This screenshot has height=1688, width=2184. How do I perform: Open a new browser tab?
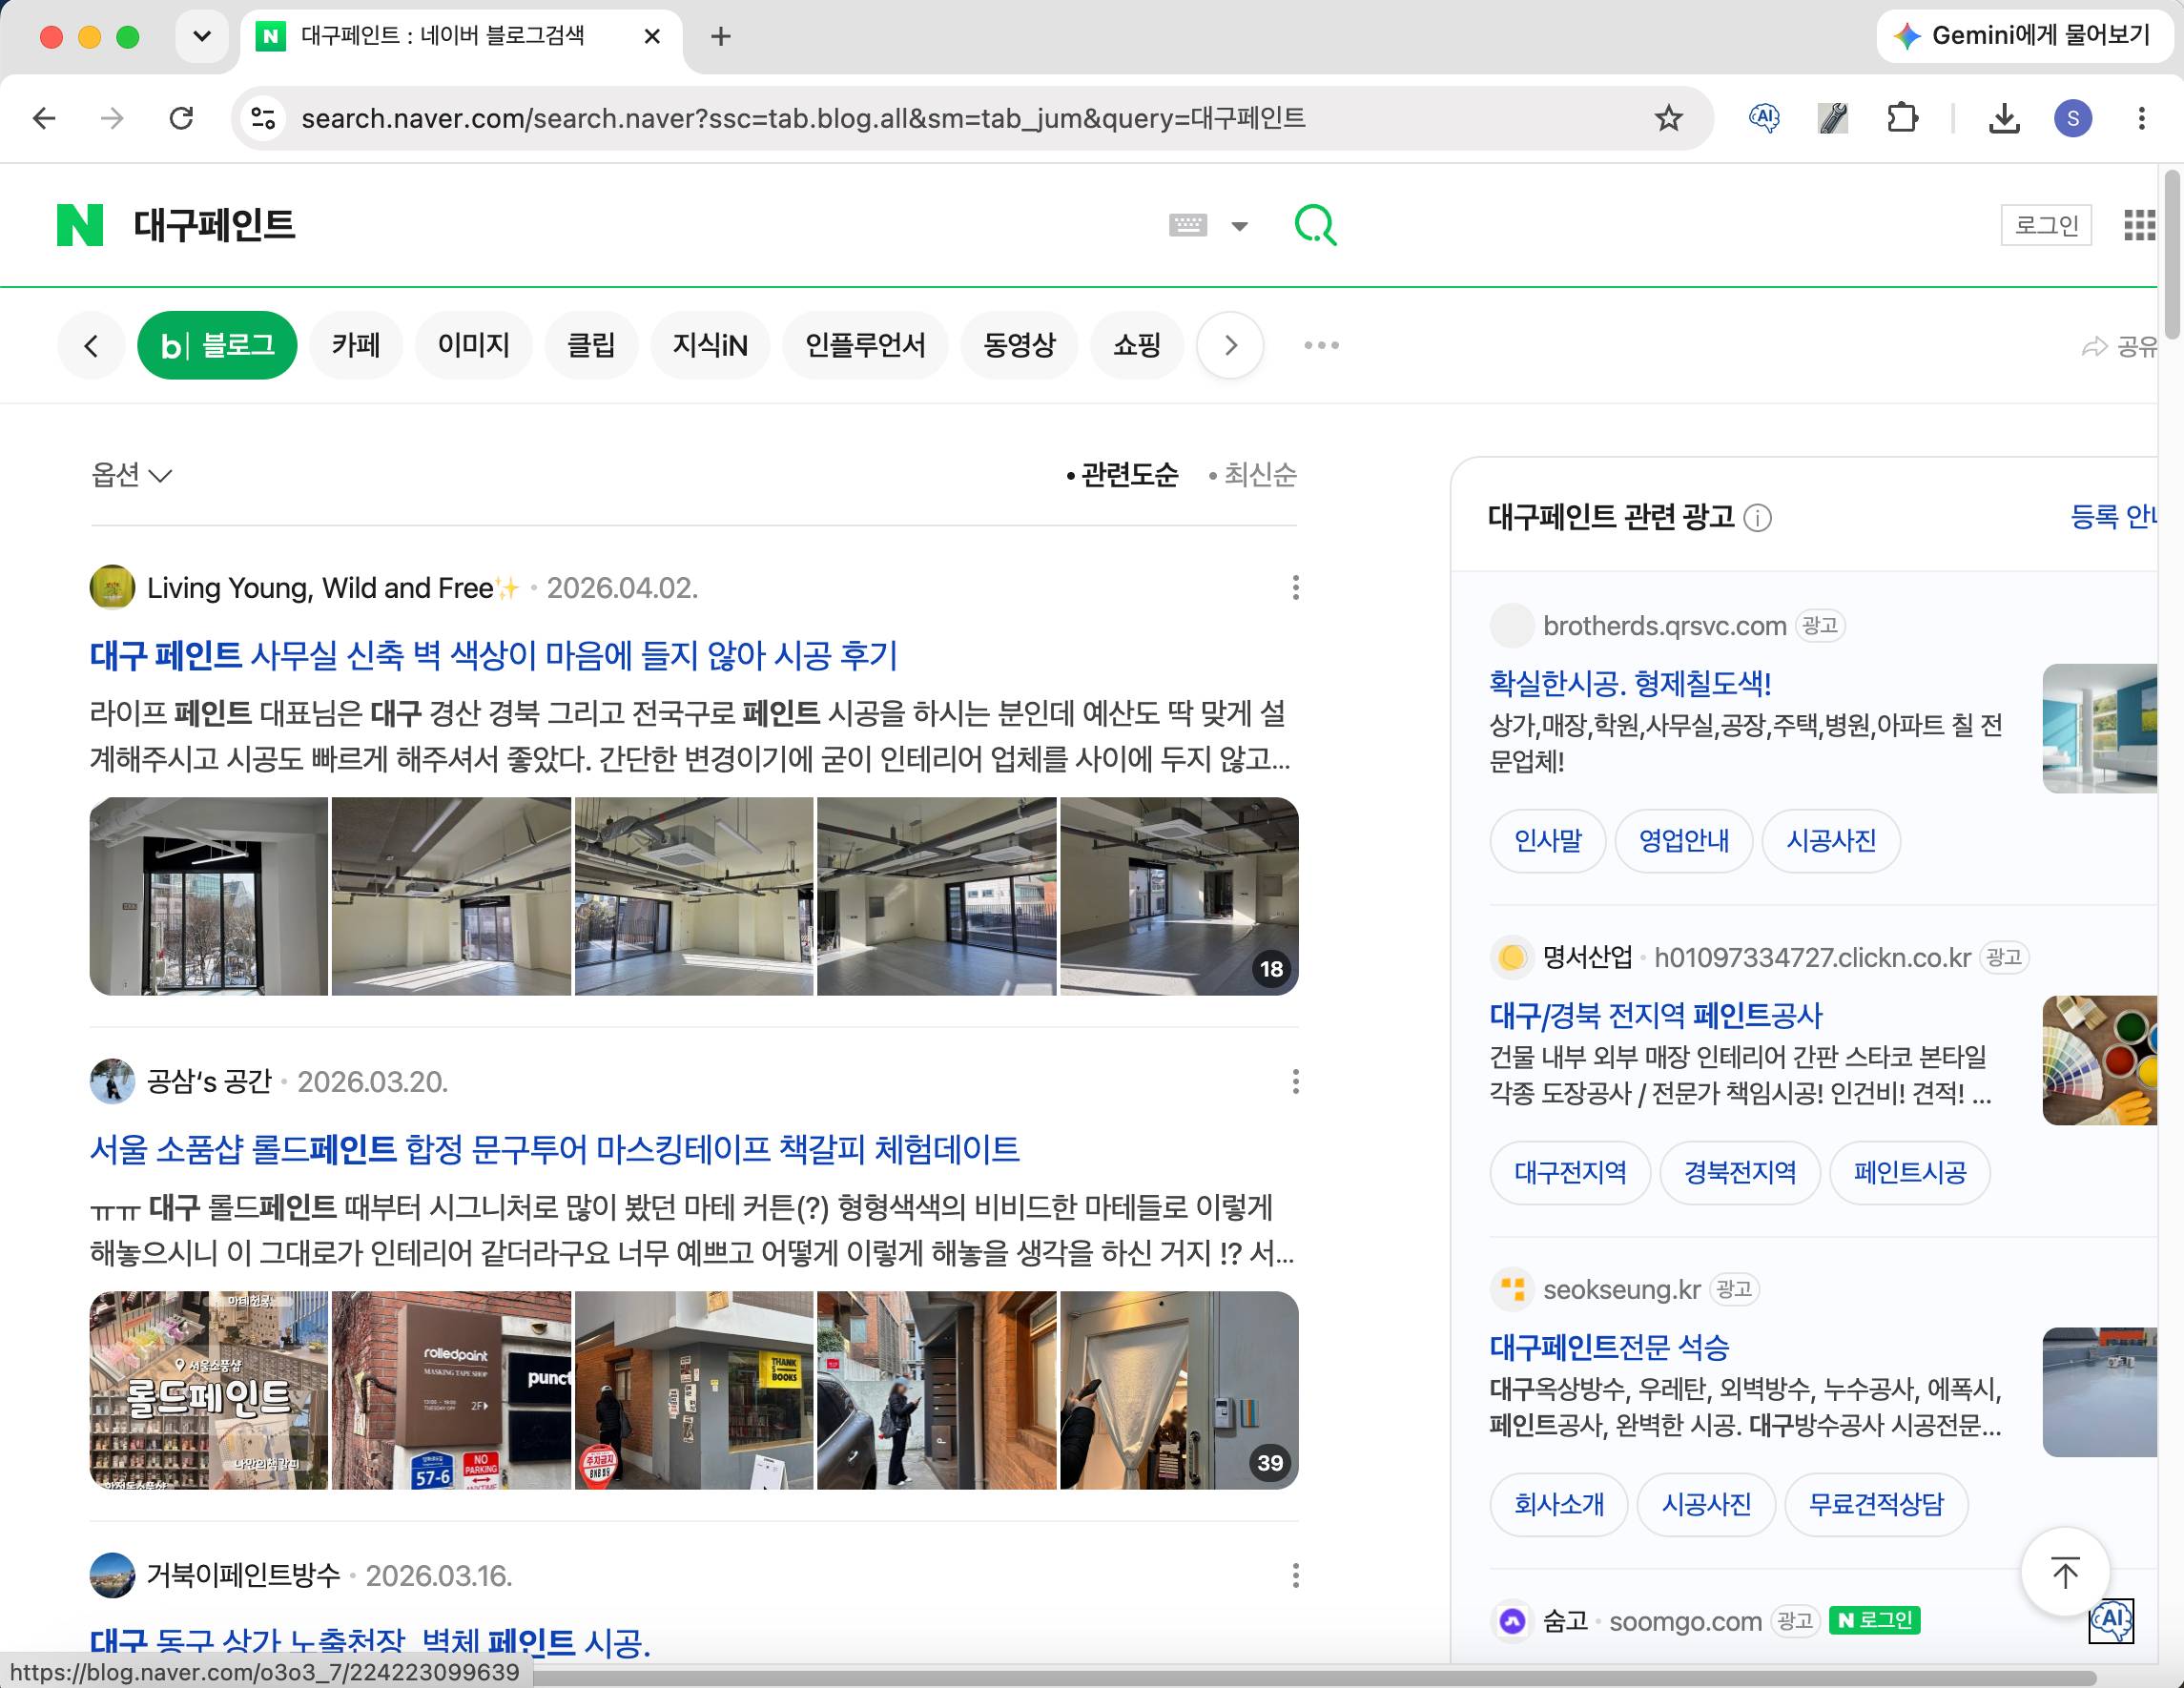720,37
